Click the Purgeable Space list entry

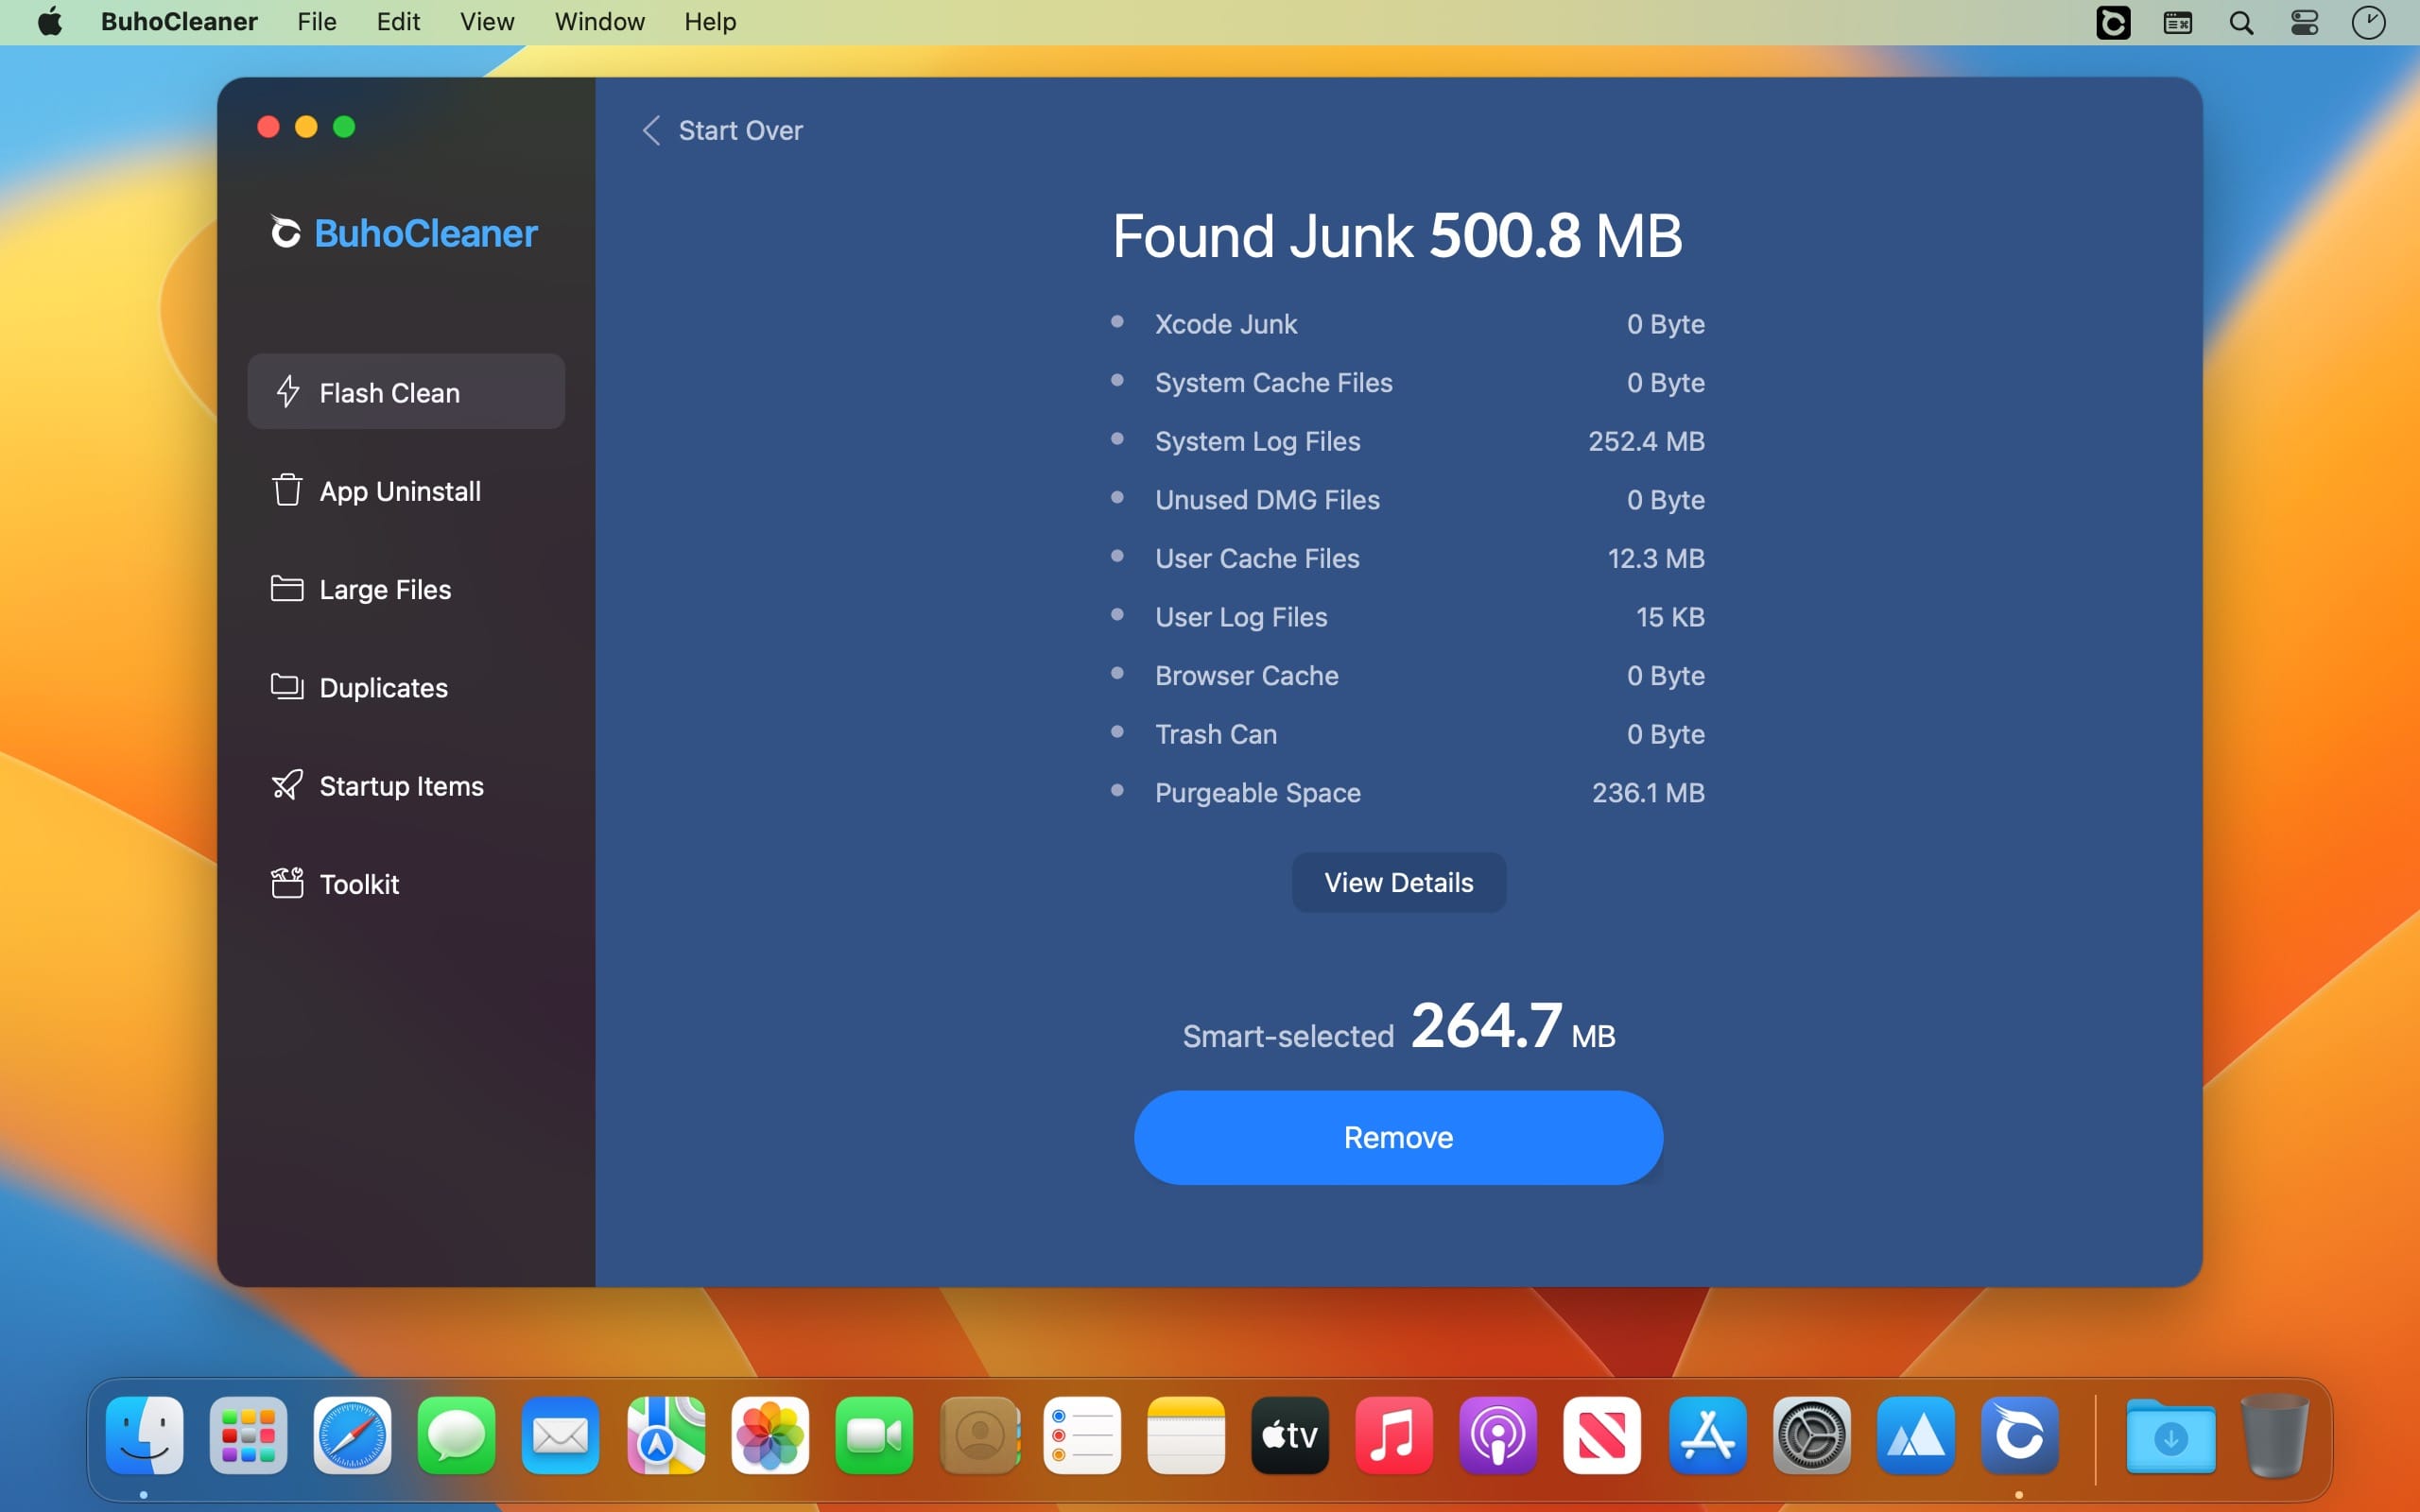pyautogui.click(x=1257, y=793)
